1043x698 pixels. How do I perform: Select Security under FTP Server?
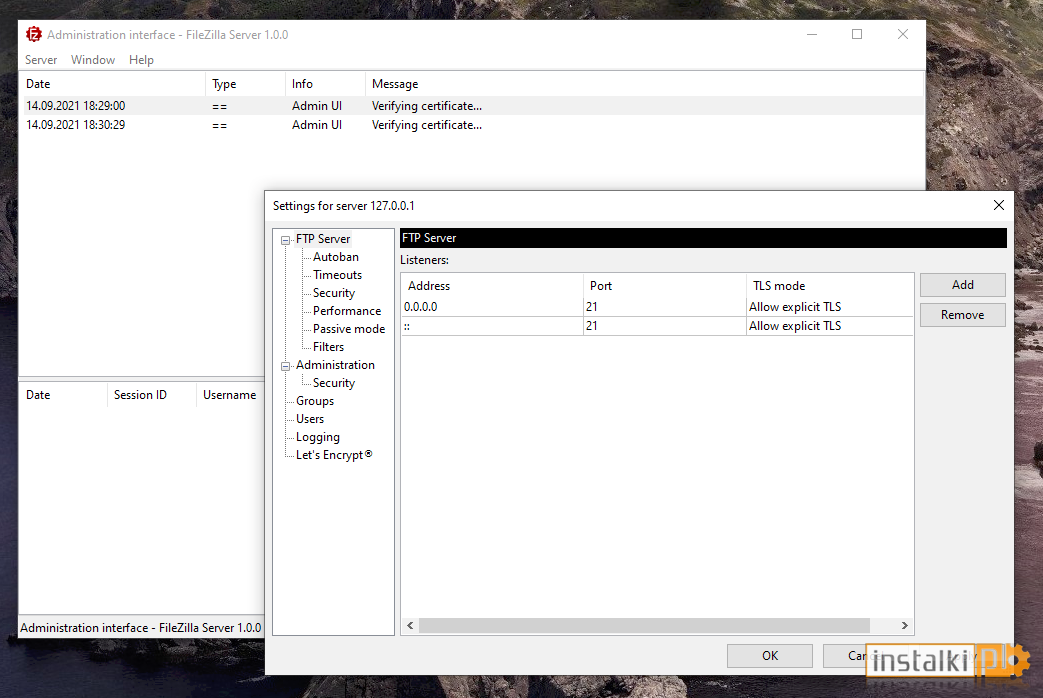point(333,293)
